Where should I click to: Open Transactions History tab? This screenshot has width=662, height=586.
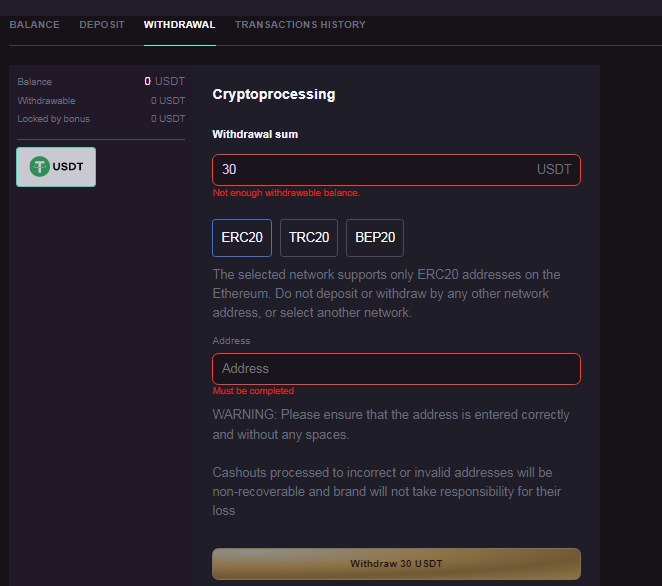point(300,25)
